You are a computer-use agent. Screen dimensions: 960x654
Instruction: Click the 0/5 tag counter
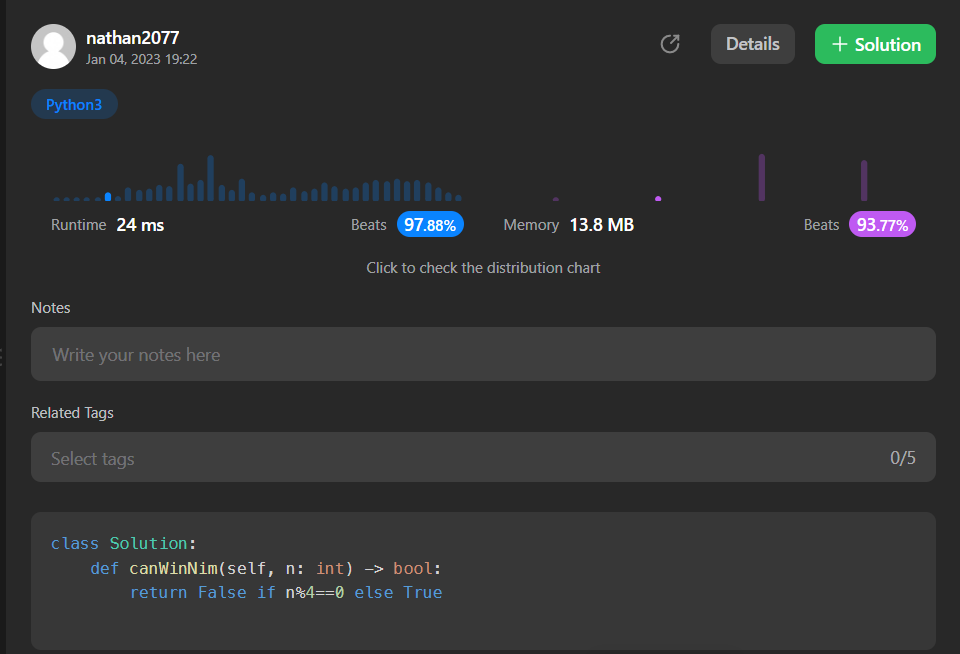point(902,458)
